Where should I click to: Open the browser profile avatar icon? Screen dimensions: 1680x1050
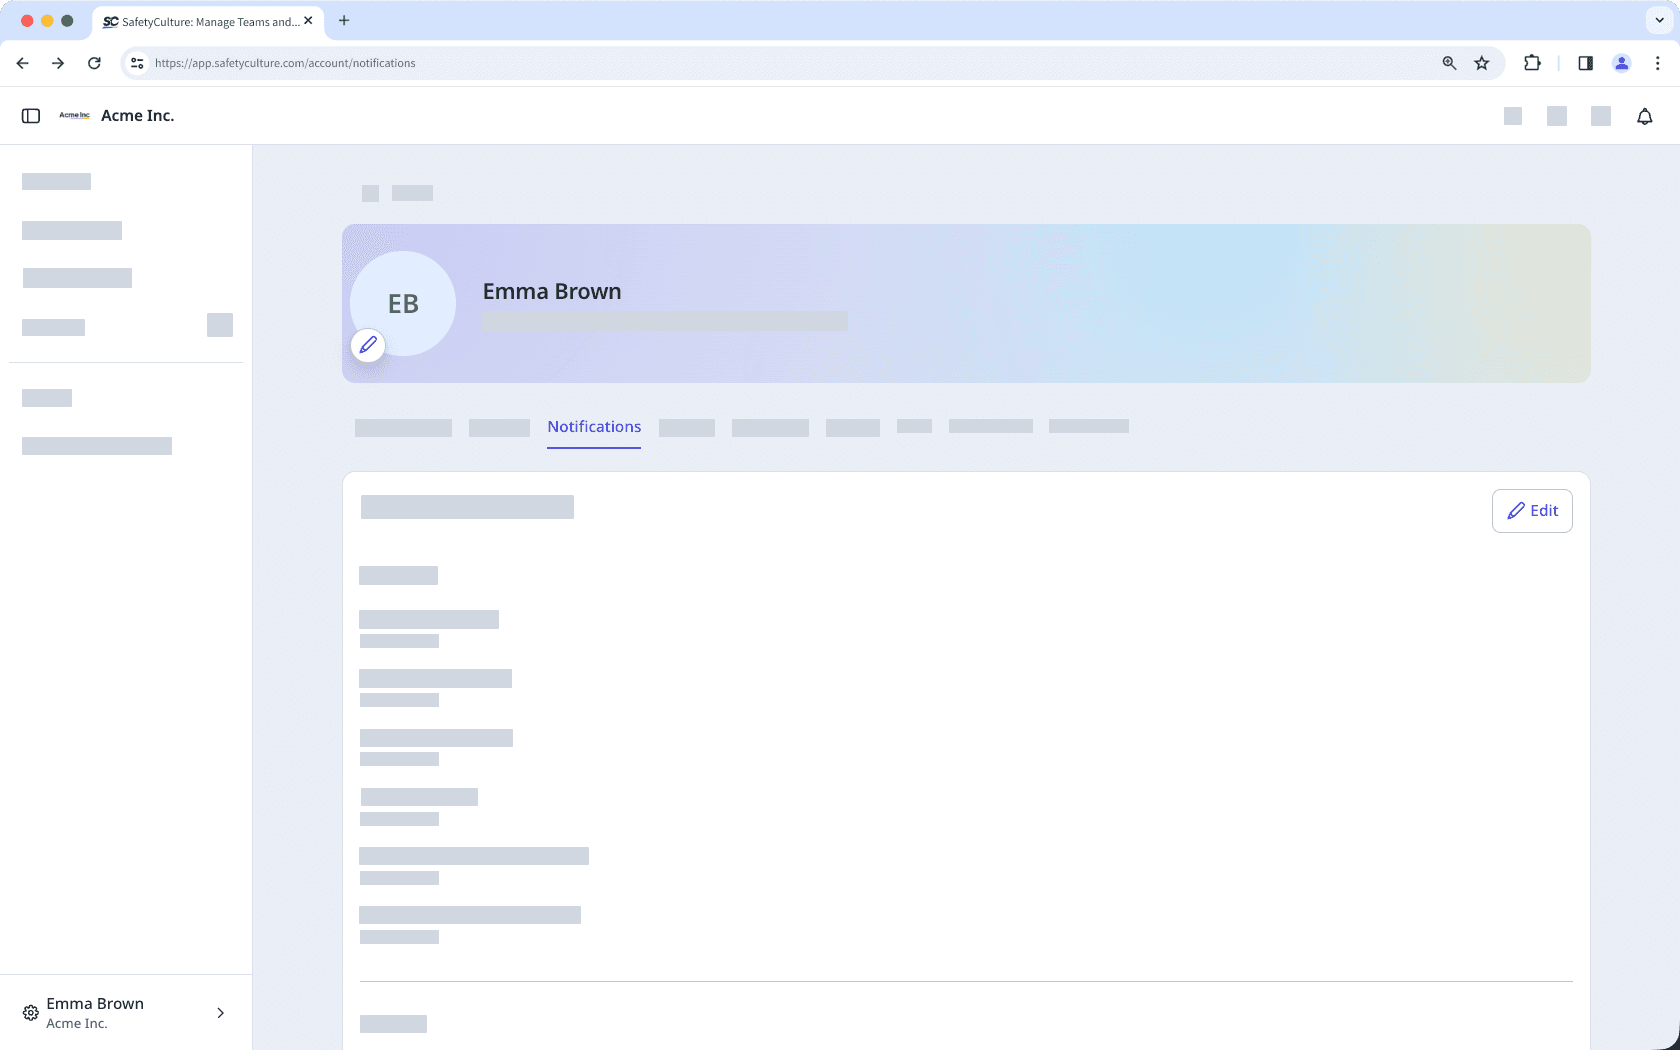[x=1622, y=63]
